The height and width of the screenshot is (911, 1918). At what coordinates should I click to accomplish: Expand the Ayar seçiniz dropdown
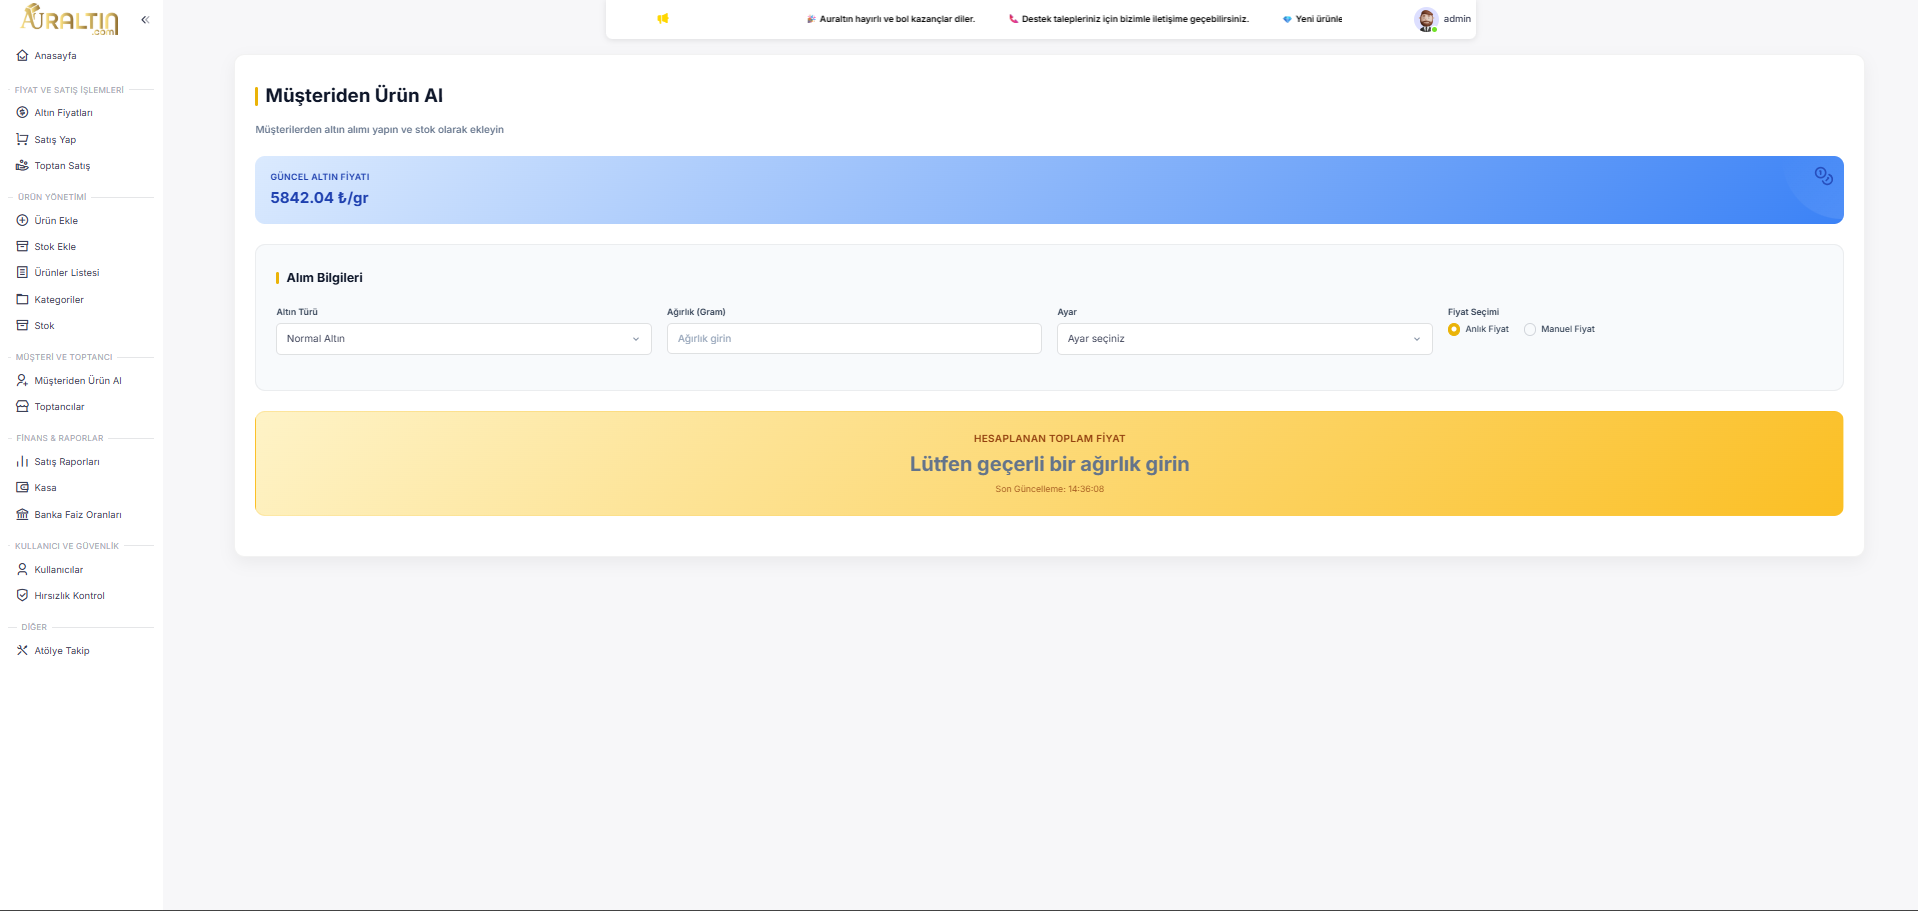tap(1244, 339)
